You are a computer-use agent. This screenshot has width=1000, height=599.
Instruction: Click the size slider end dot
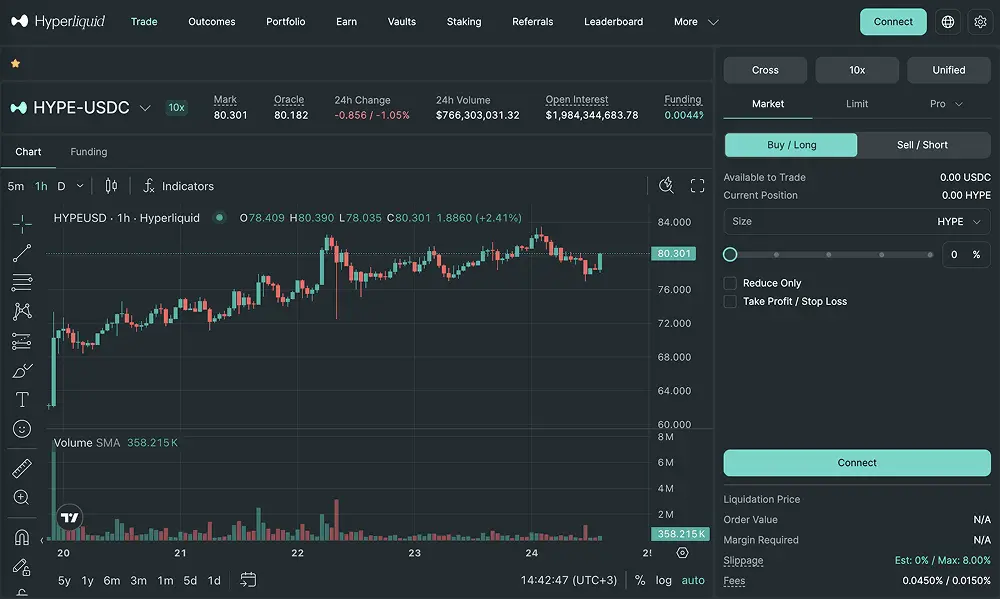pos(930,255)
